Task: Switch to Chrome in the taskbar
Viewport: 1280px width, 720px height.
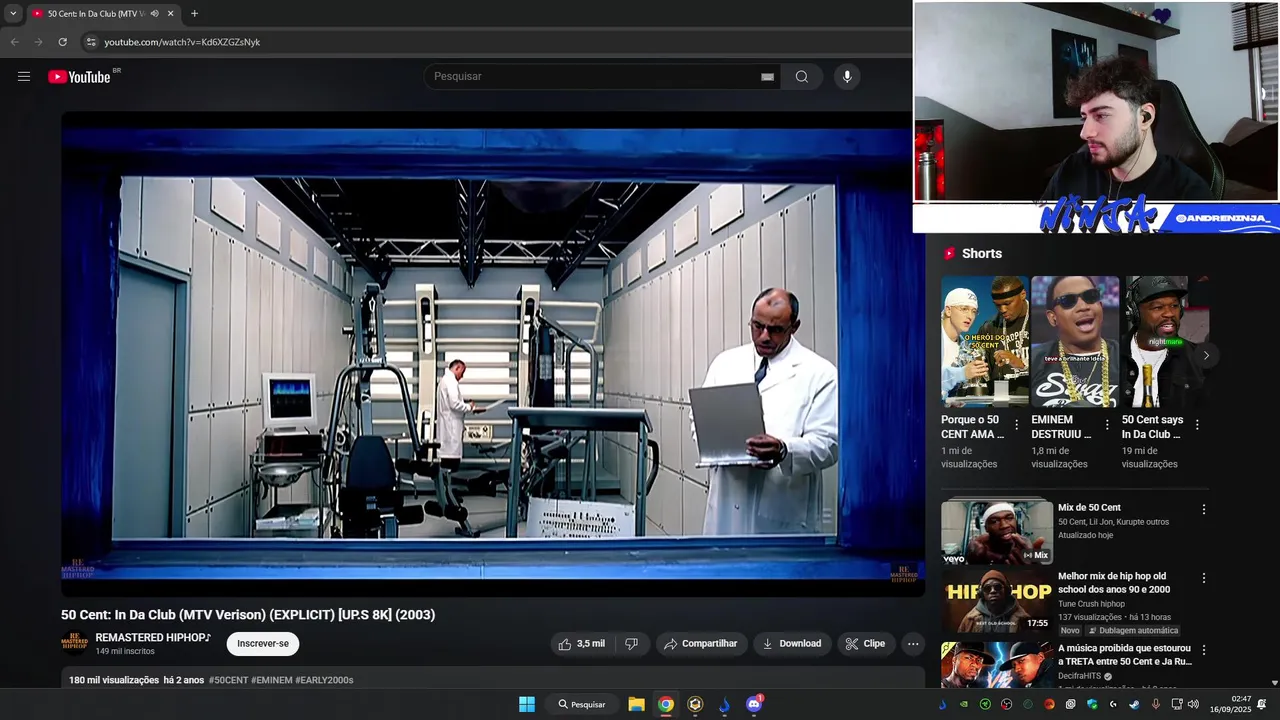Action: pos(666,704)
